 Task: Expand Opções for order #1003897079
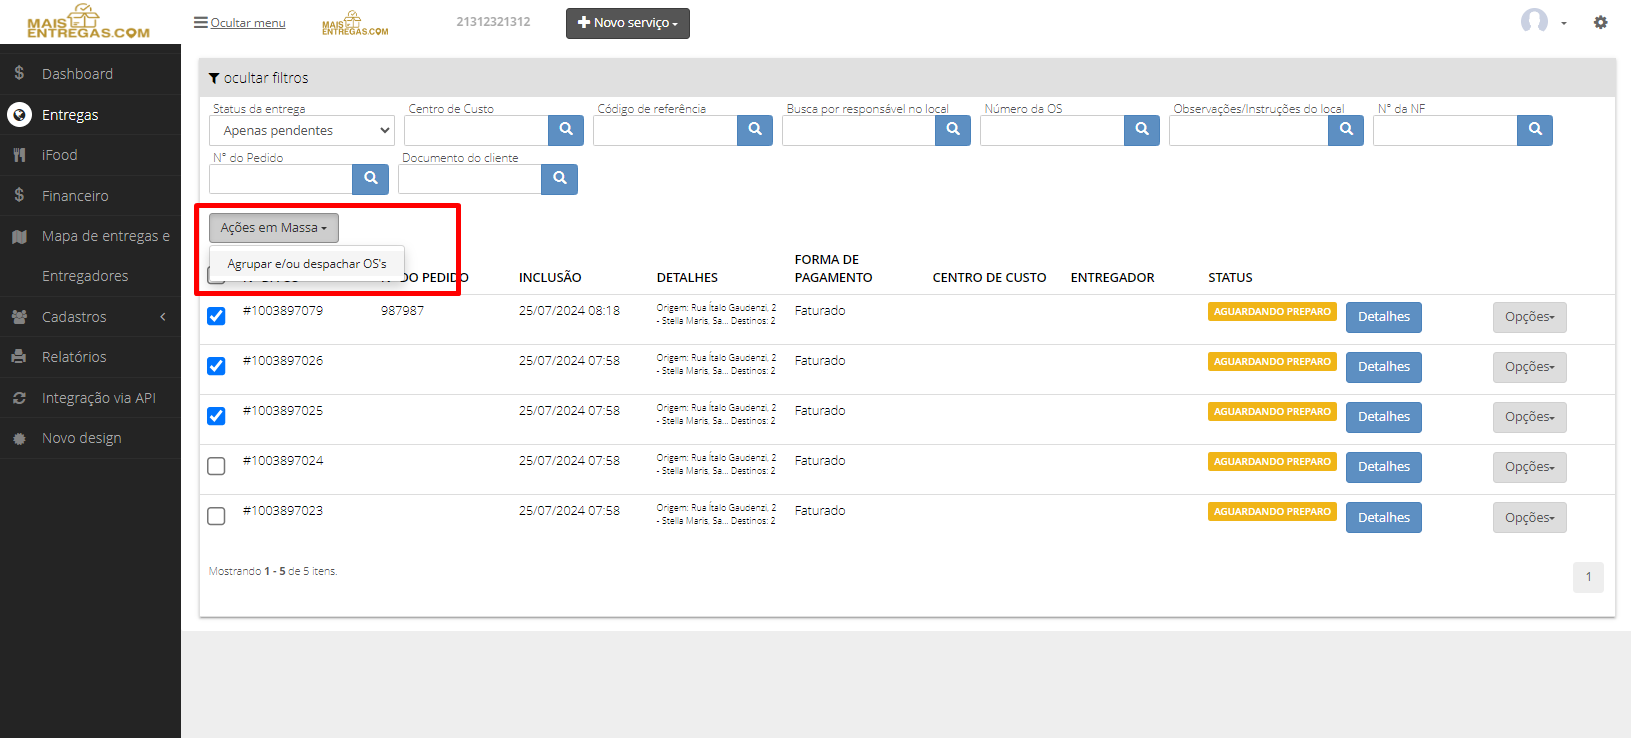pos(1529,317)
